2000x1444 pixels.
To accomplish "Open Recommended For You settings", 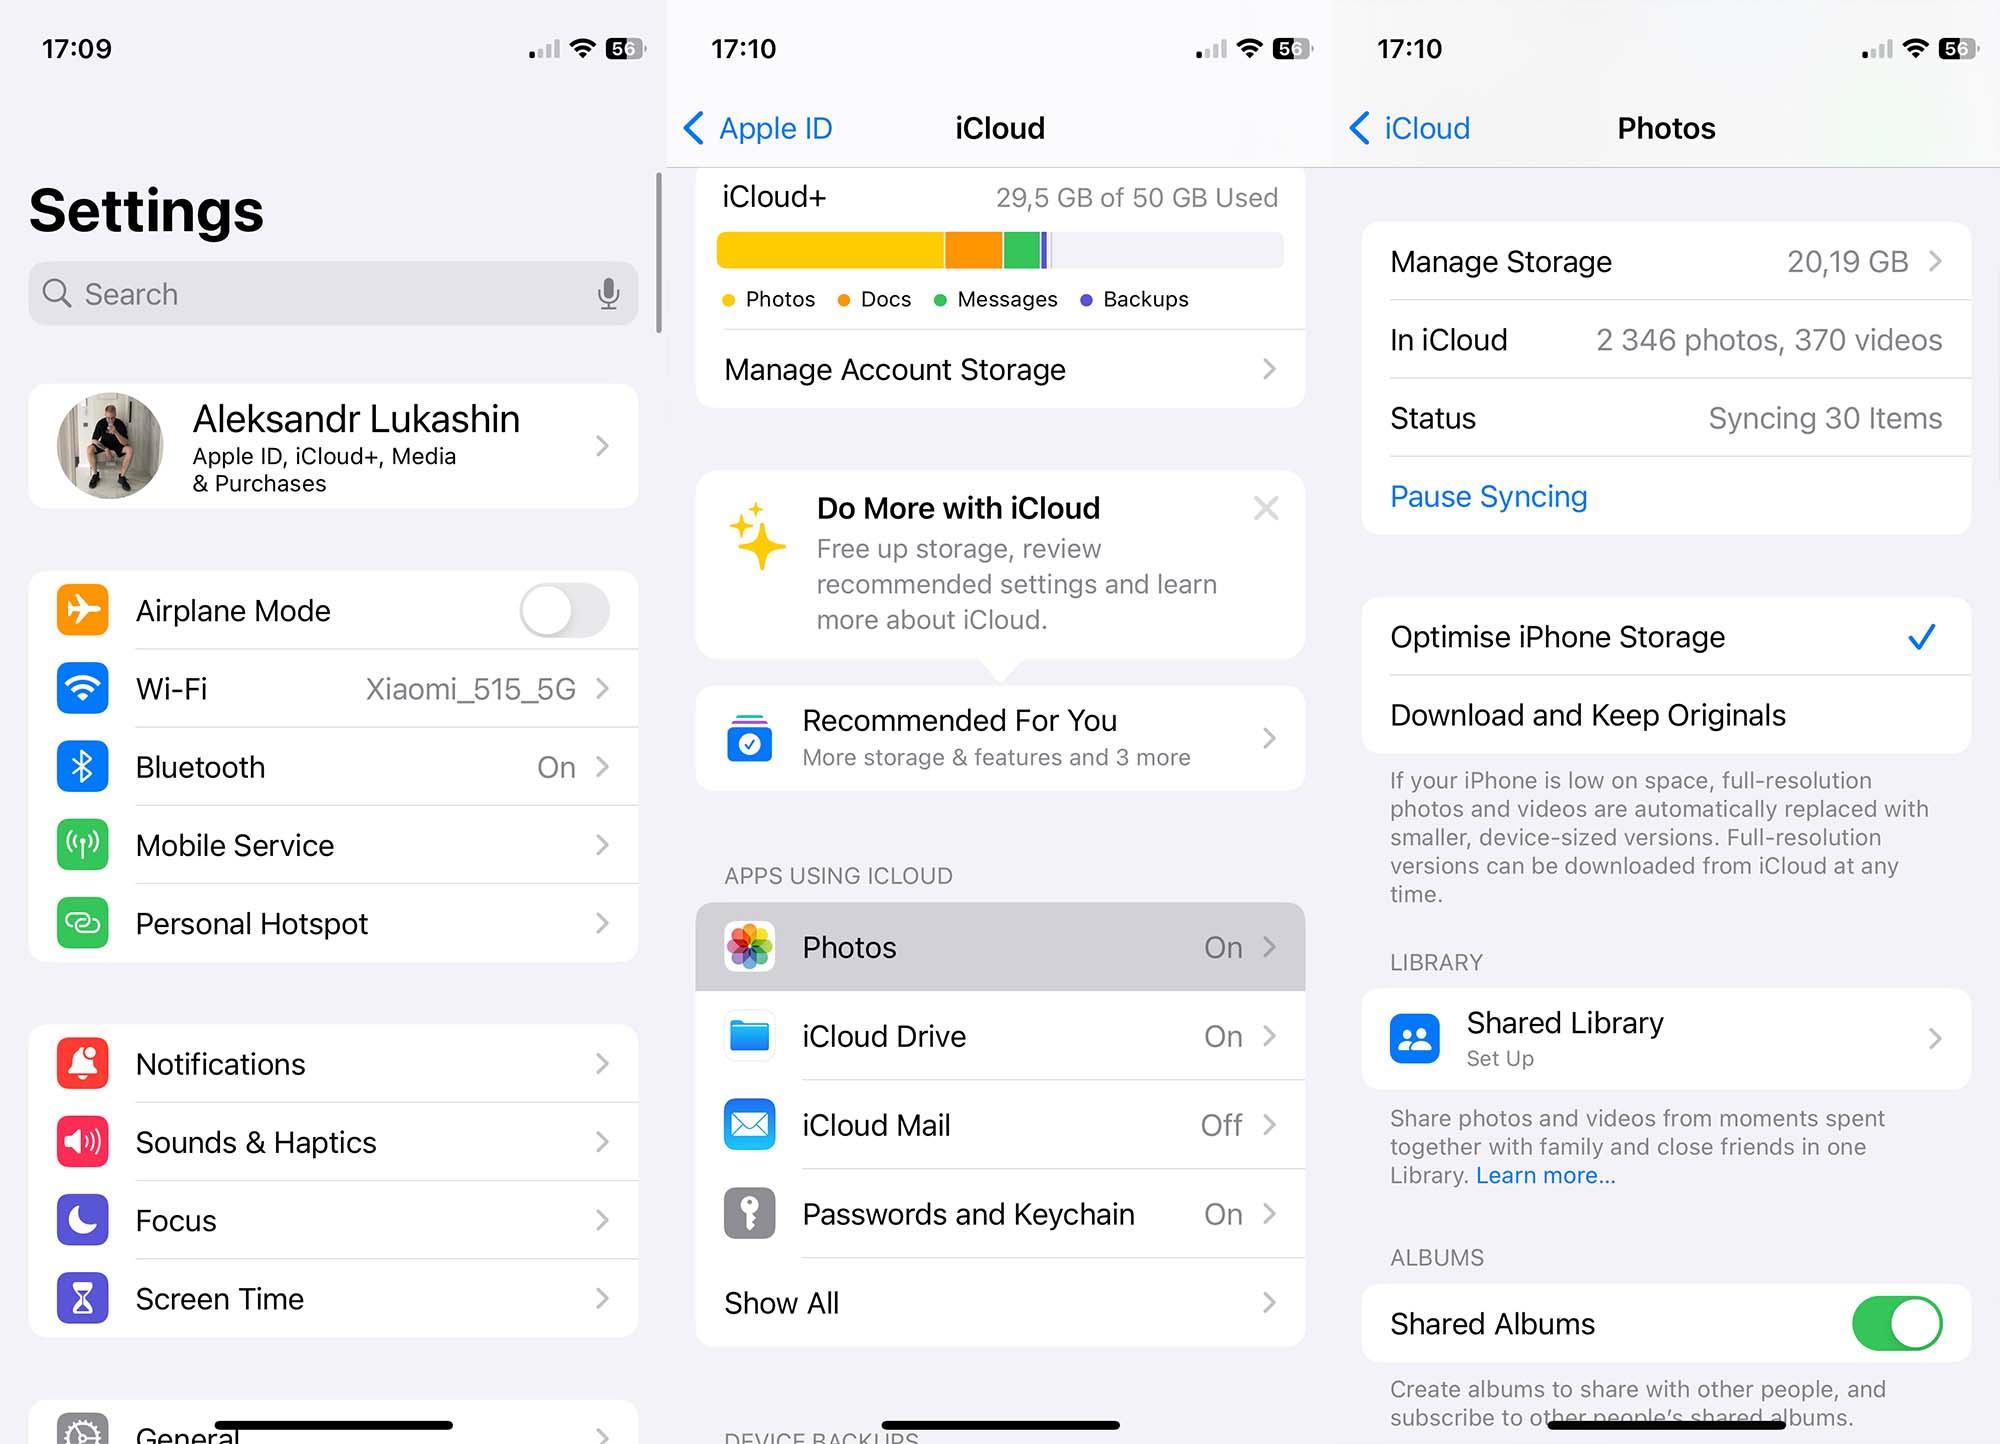I will [1000, 738].
